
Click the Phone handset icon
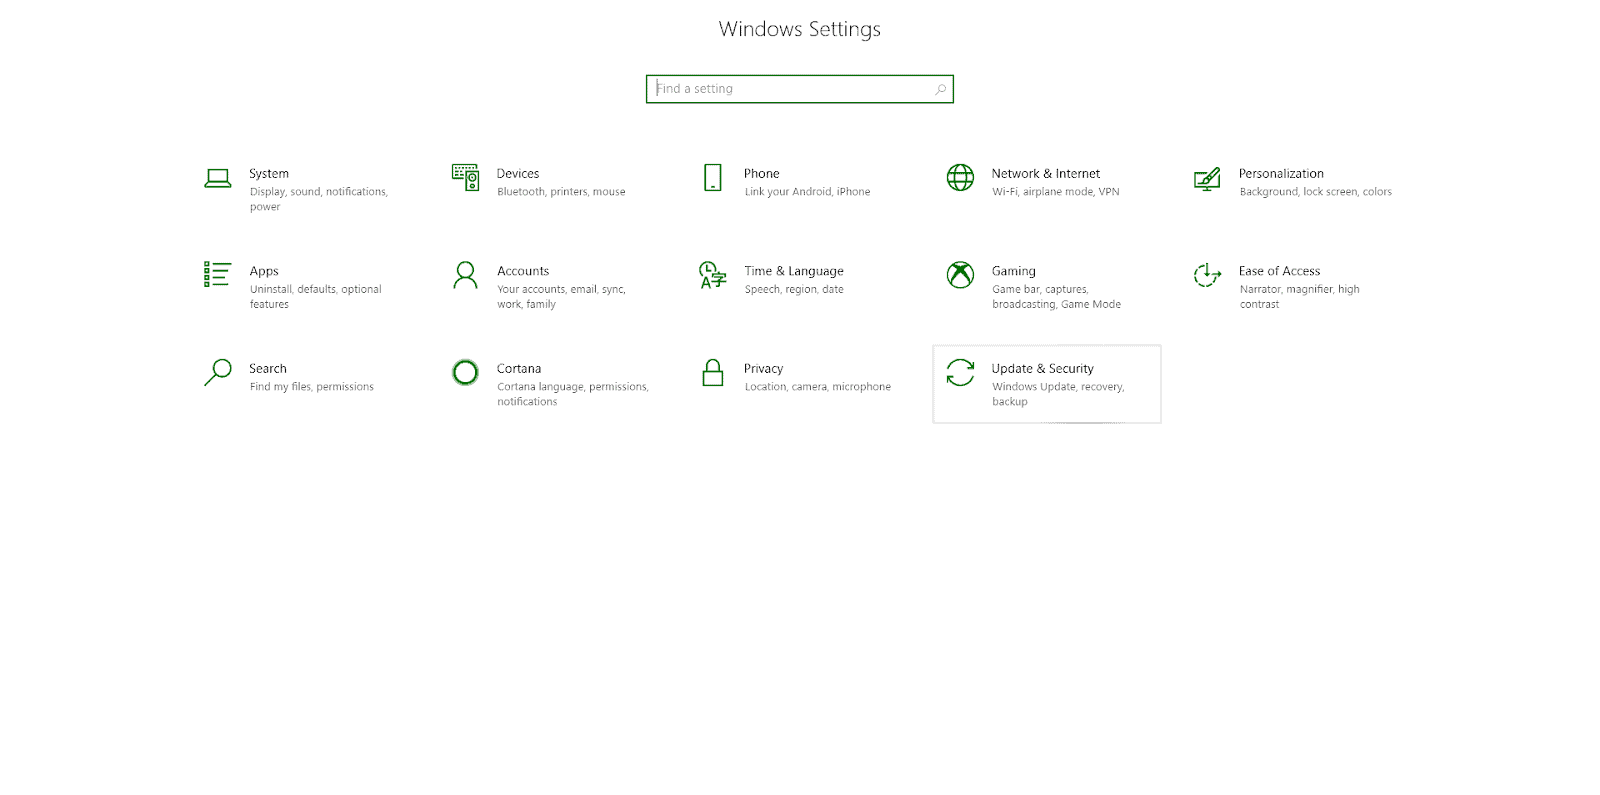click(x=713, y=178)
